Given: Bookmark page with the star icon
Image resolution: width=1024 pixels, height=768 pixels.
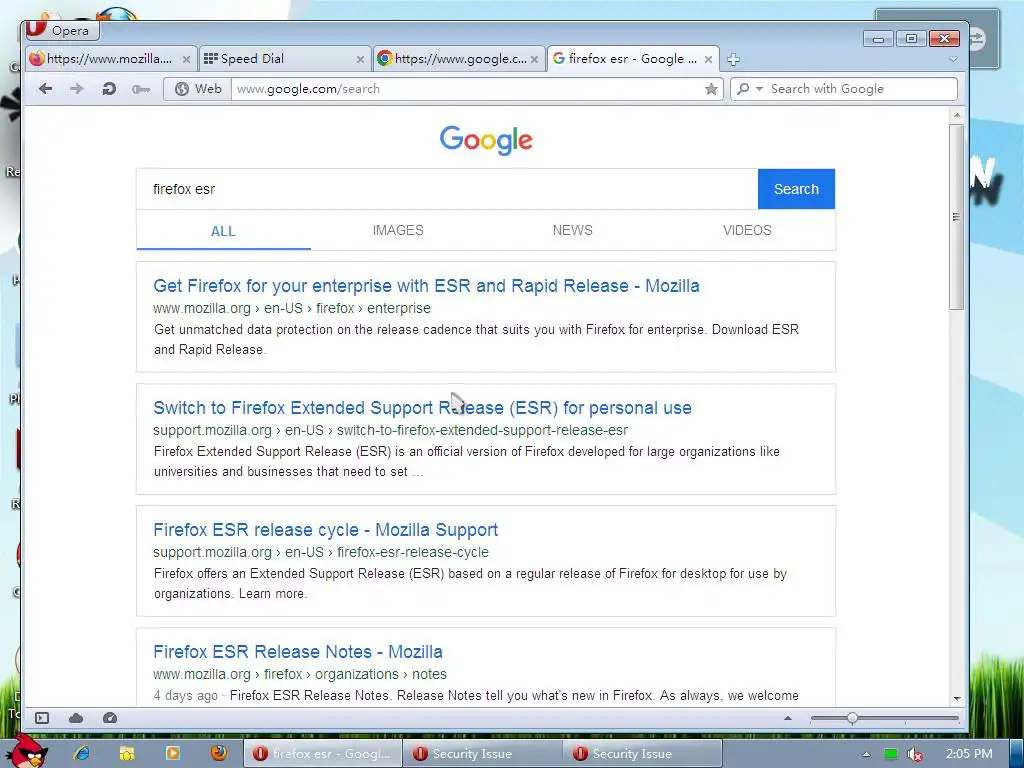Looking at the screenshot, I should click(711, 89).
